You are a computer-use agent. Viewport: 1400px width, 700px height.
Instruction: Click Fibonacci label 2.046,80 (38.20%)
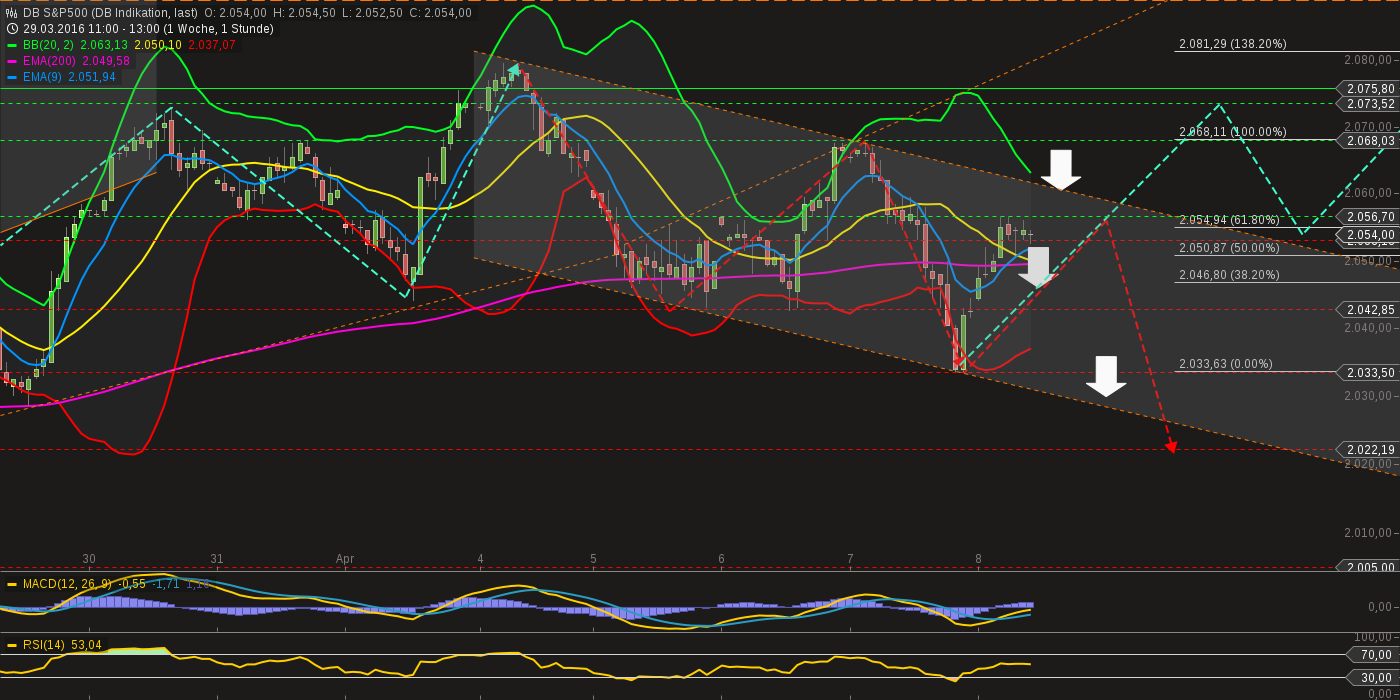pos(1229,274)
